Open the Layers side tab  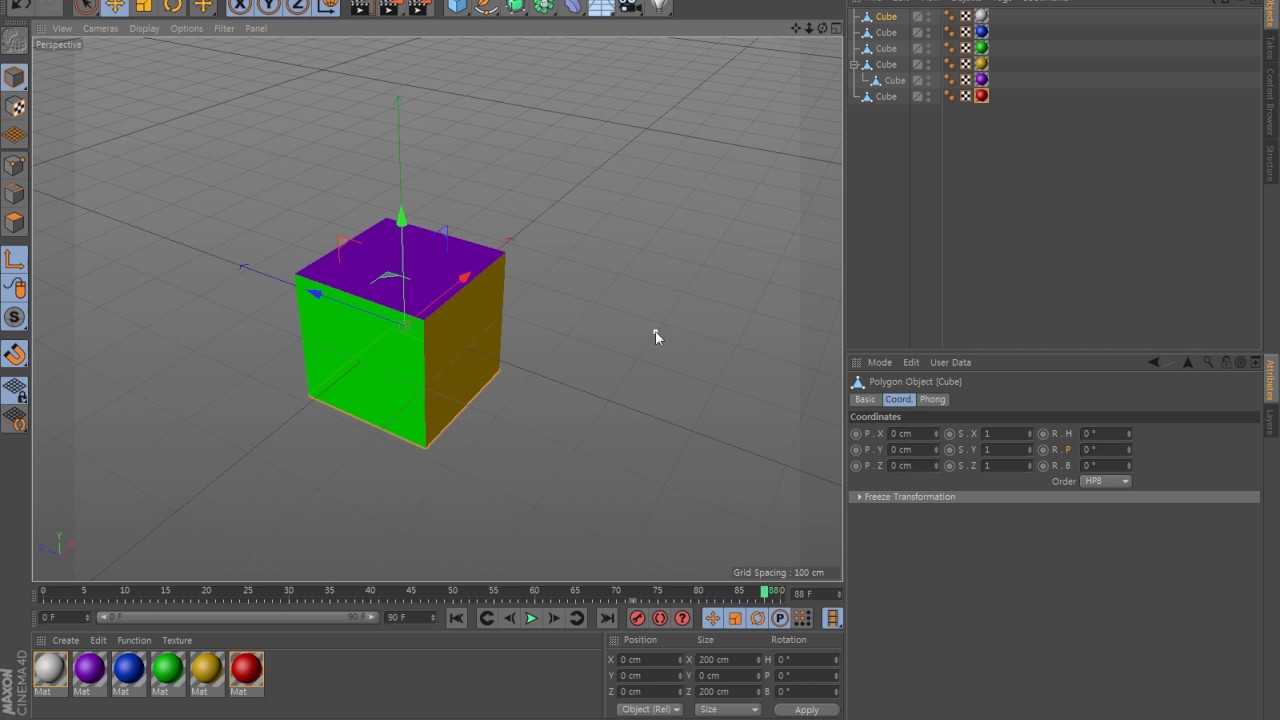(1271, 421)
